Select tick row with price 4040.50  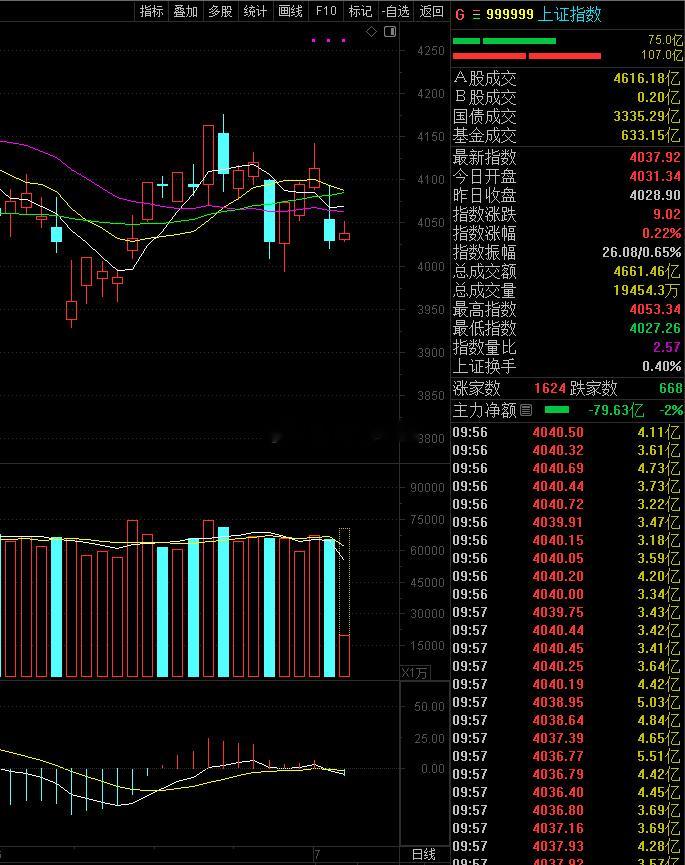[567, 432]
